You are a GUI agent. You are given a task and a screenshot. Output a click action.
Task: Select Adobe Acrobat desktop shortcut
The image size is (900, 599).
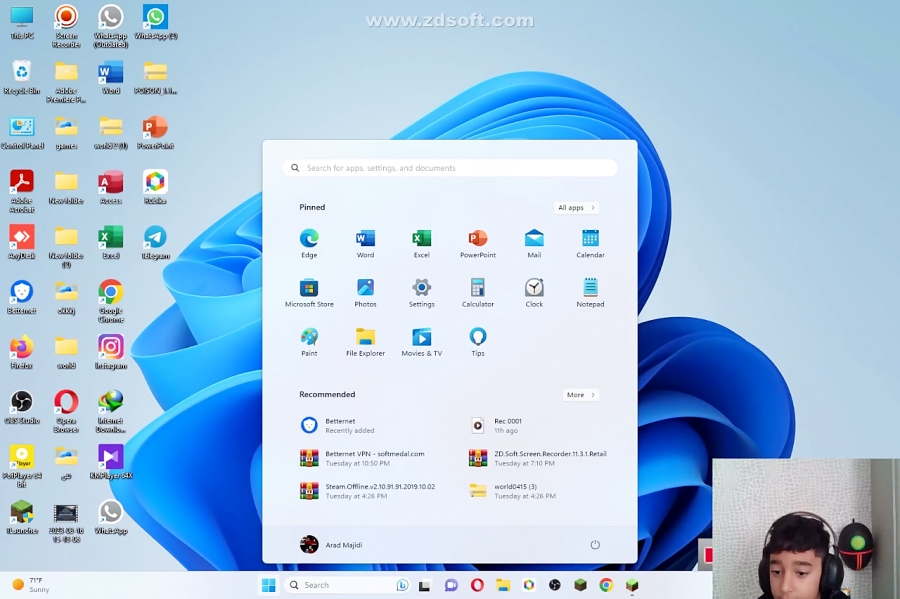point(22,192)
